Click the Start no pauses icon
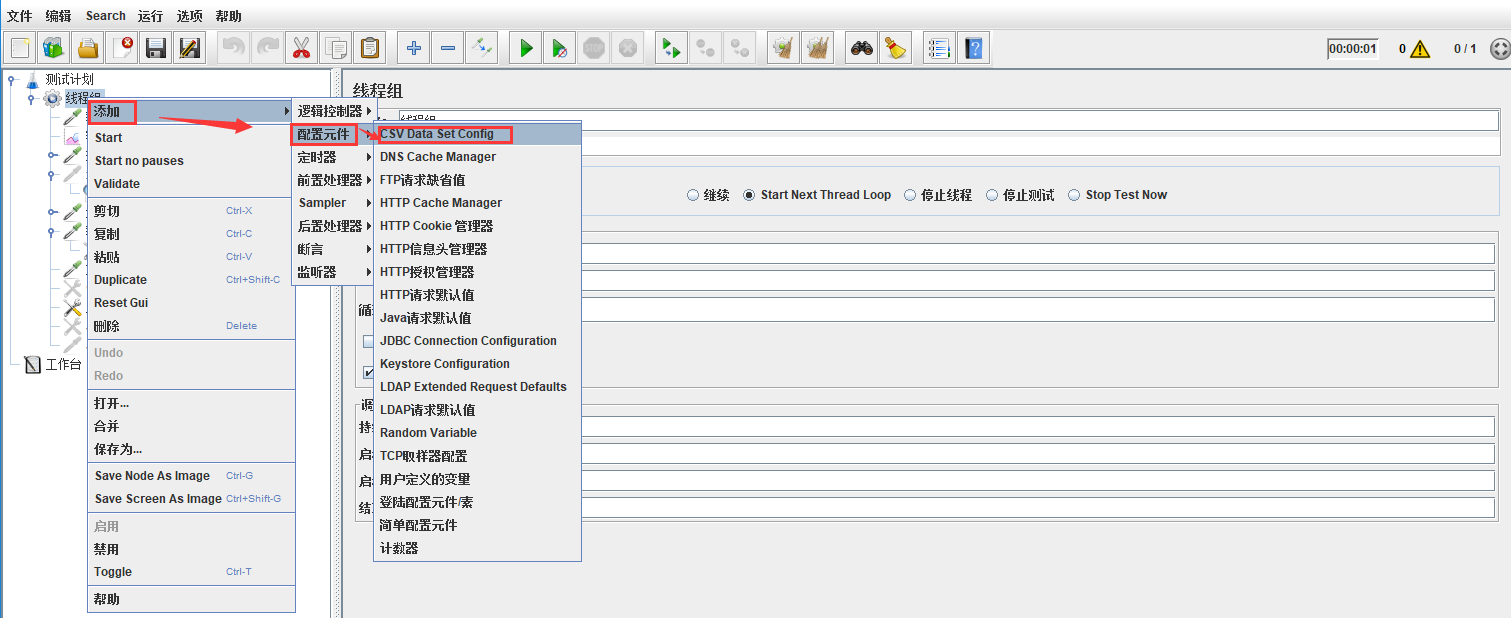Image resolution: width=1511 pixels, height=618 pixels. coord(560,47)
